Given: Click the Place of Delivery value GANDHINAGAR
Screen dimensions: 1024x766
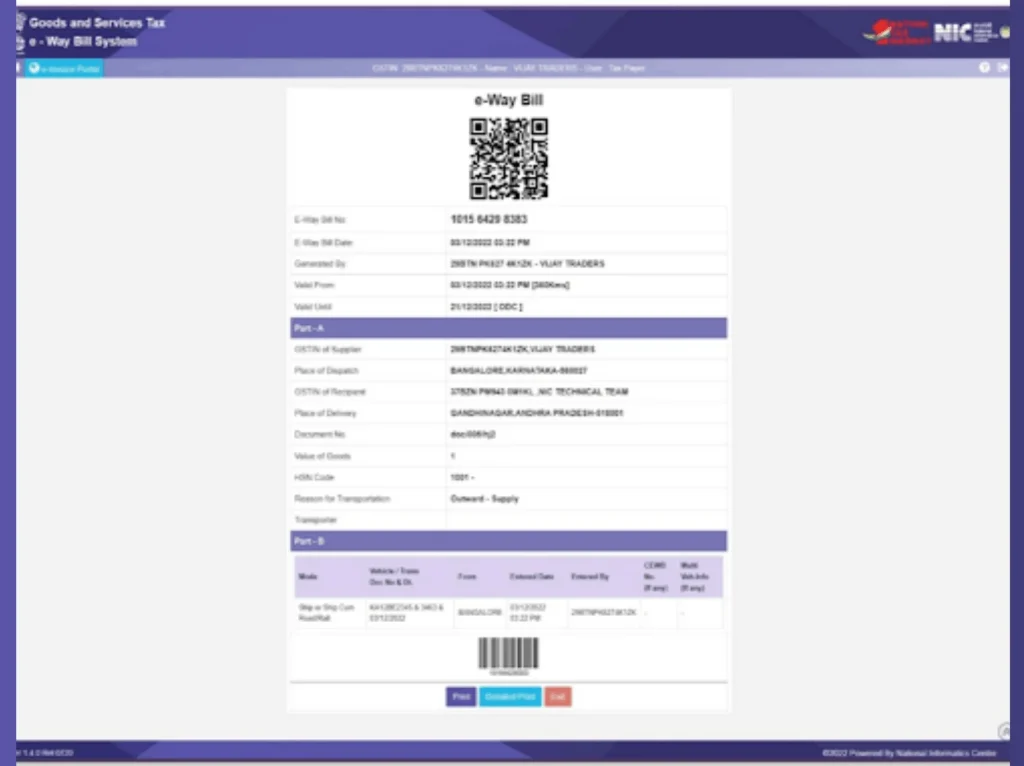Looking at the screenshot, I should tap(536, 413).
